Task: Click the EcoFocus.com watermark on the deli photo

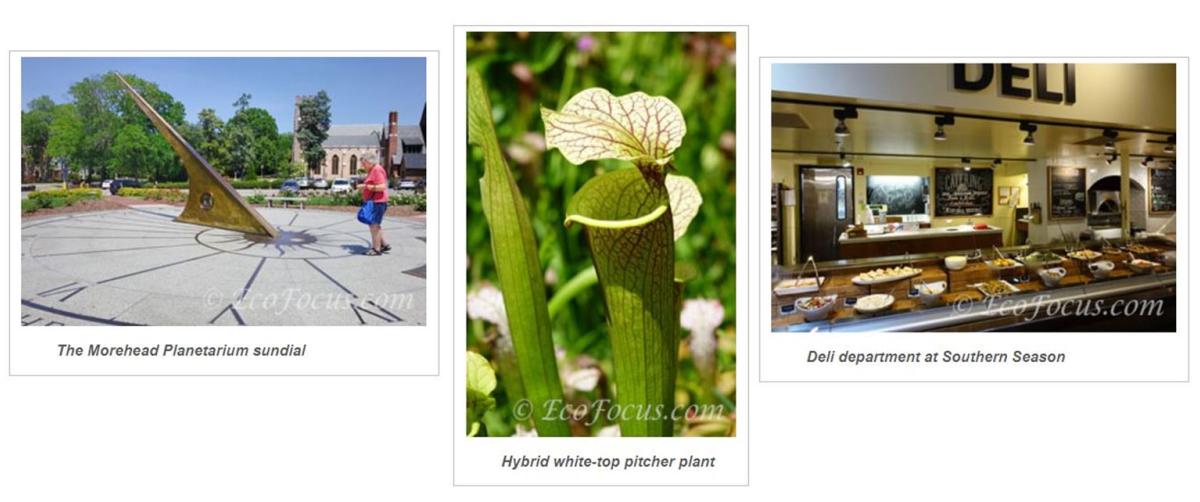Action: [x=1060, y=306]
